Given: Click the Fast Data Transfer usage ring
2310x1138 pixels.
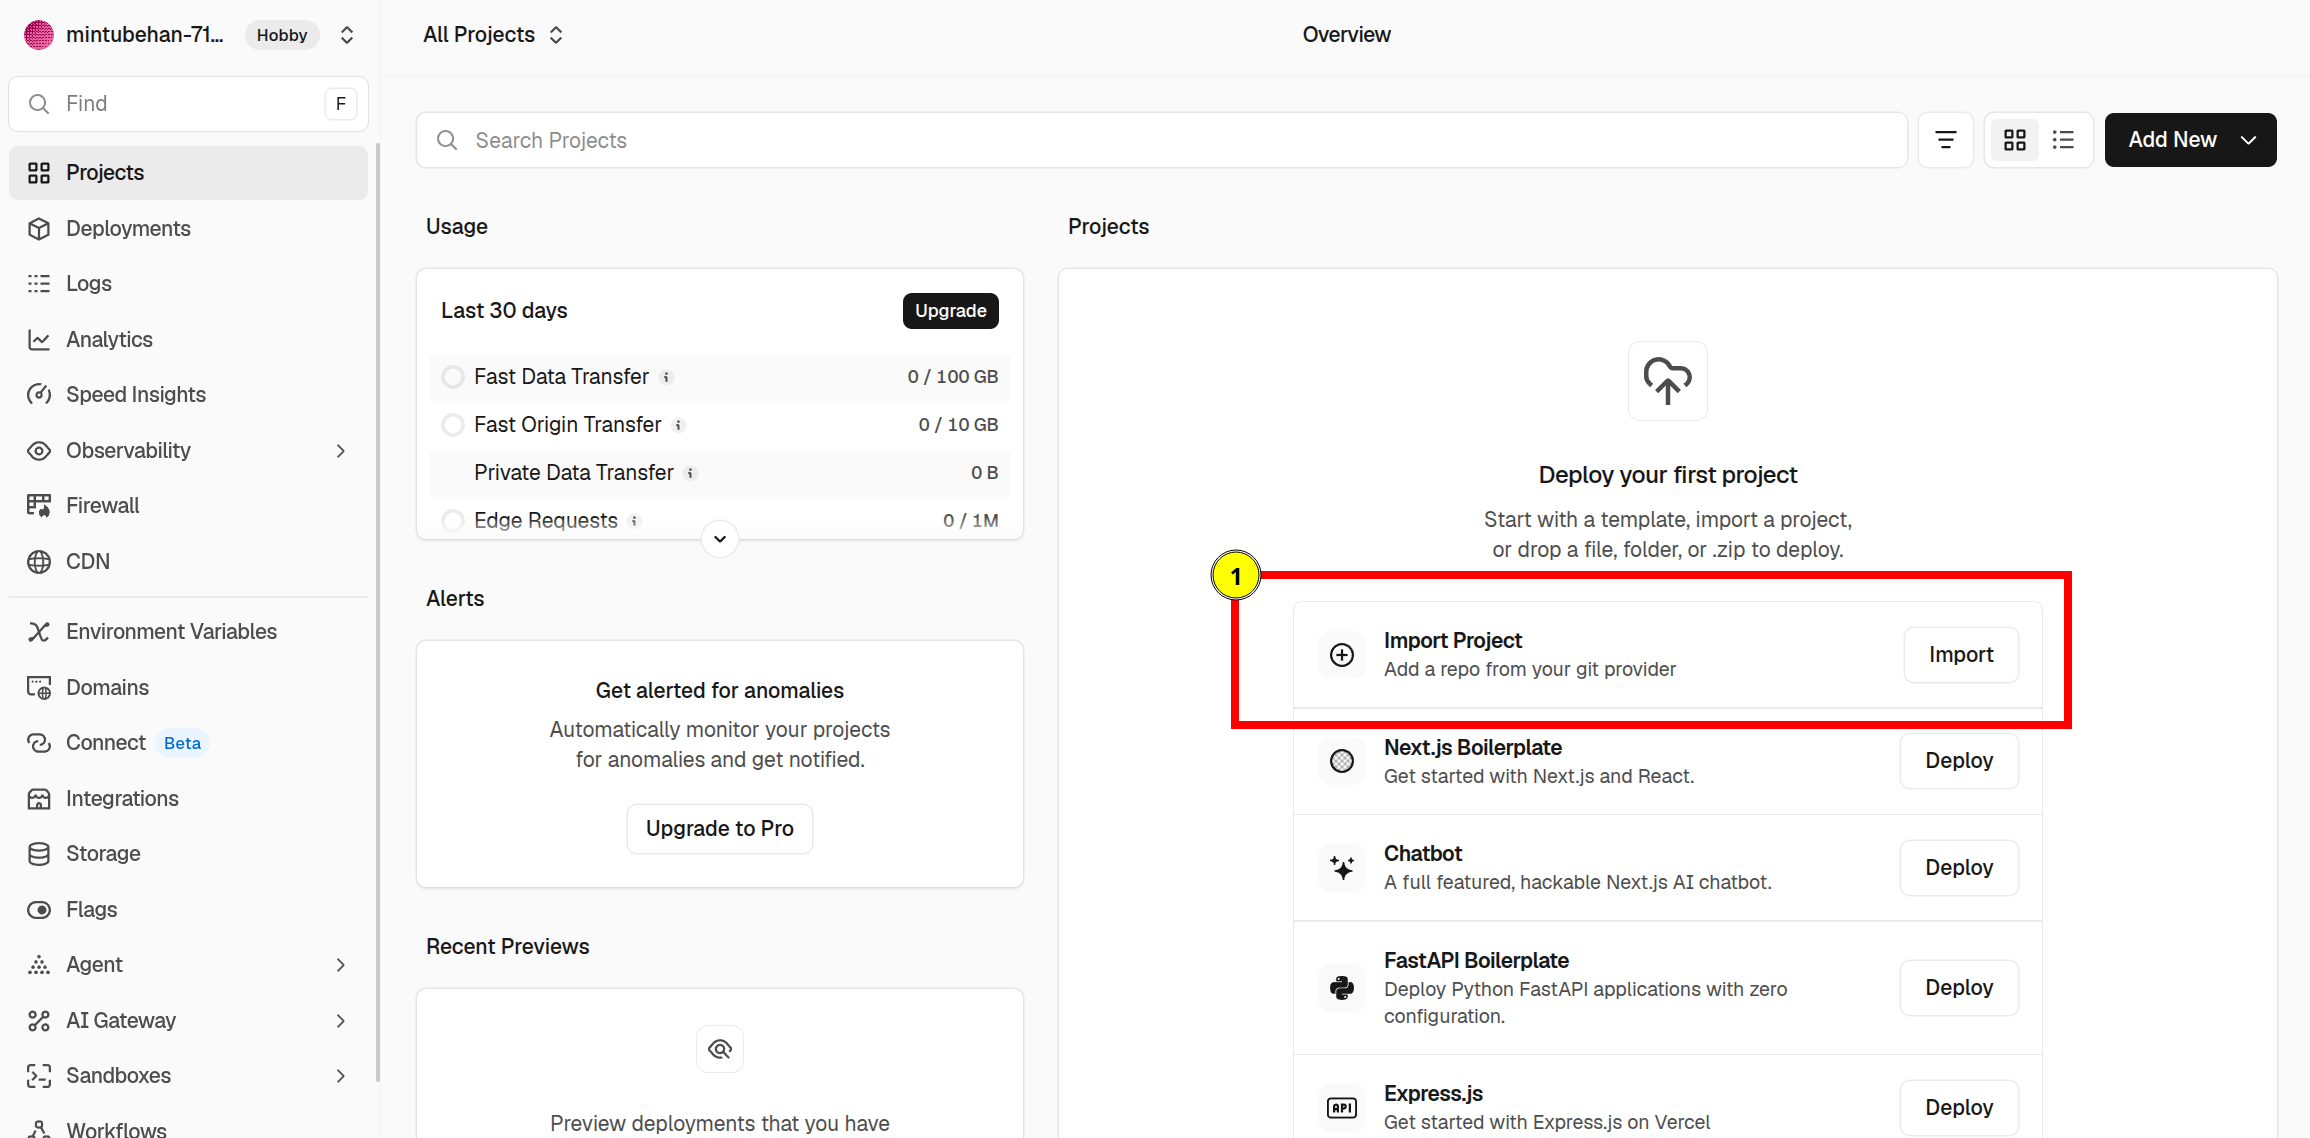Looking at the screenshot, I should pyautogui.click(x=453, y=377).
